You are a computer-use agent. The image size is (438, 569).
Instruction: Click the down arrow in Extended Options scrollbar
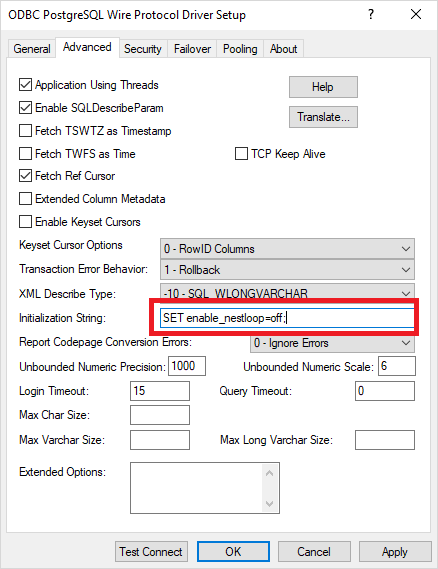point(269,503)
